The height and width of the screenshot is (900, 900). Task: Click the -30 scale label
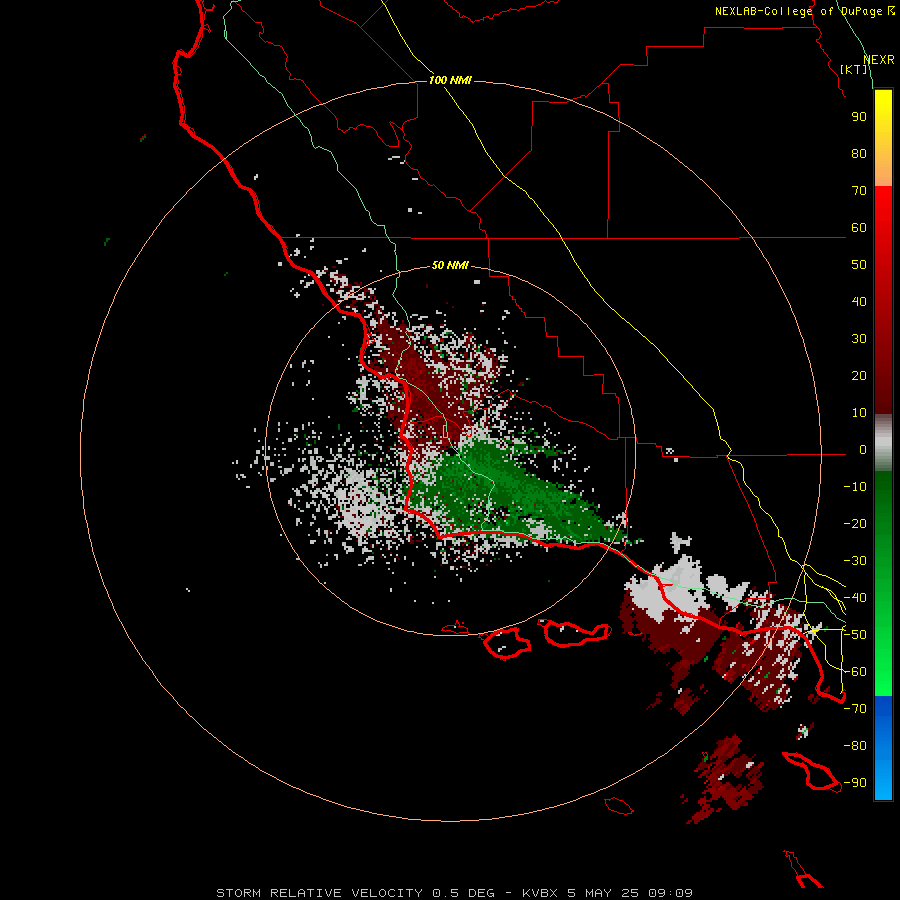pos(855,561)
